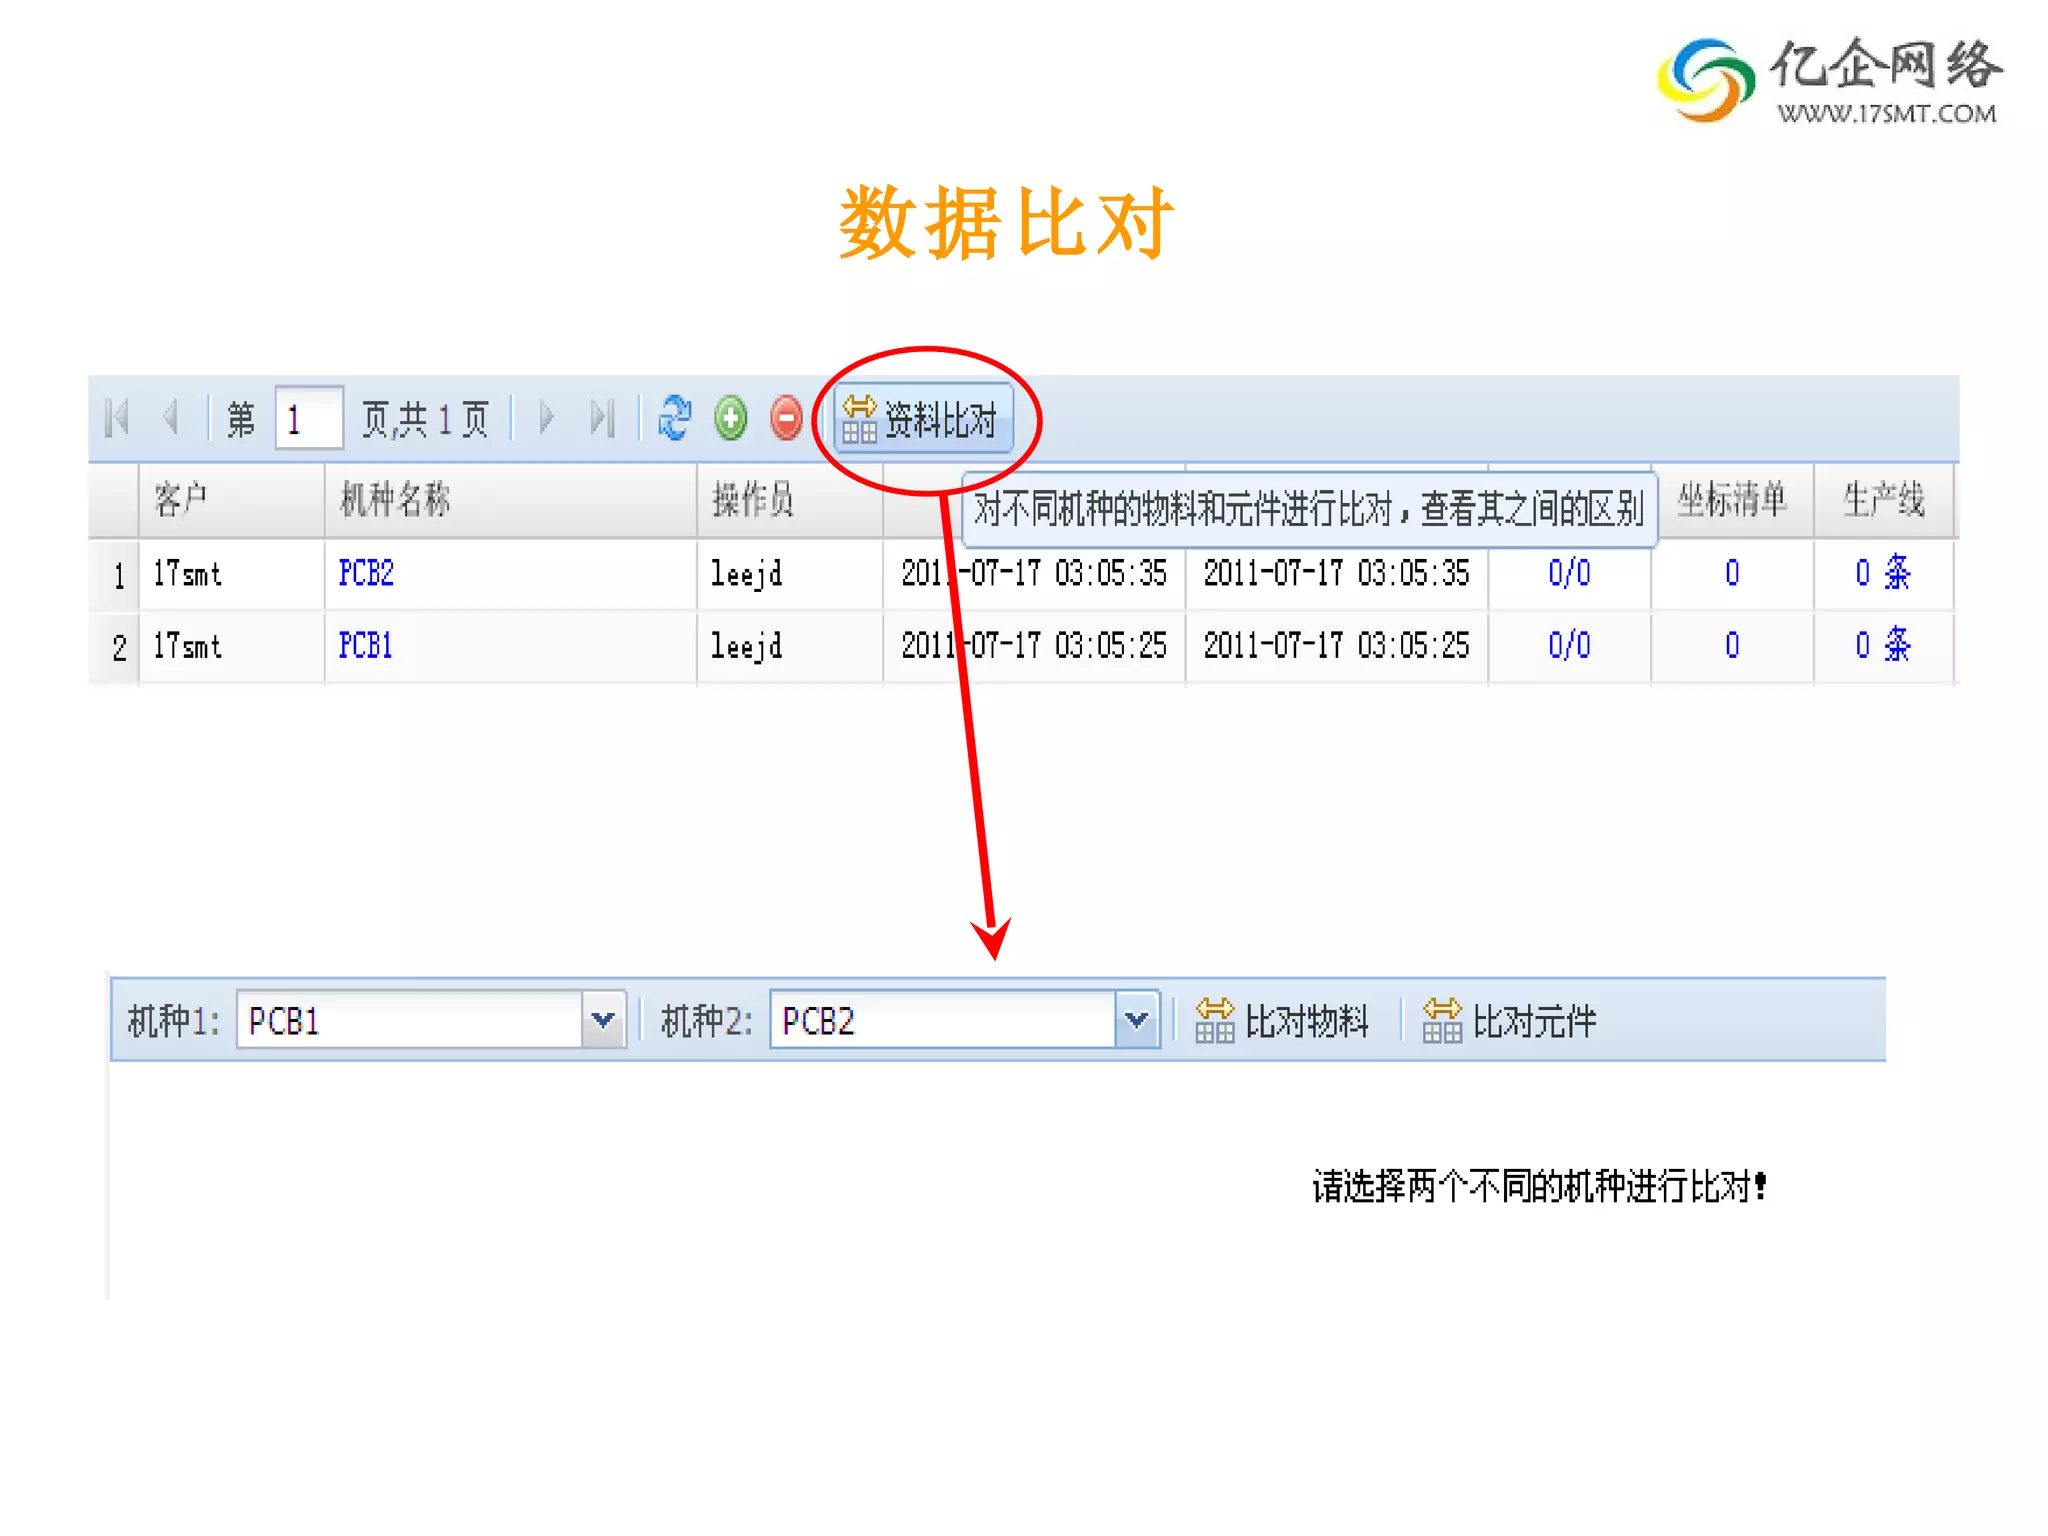Click leejd operator in PCB2 row
2048x1536 pixels.
[x=746, y=576]
